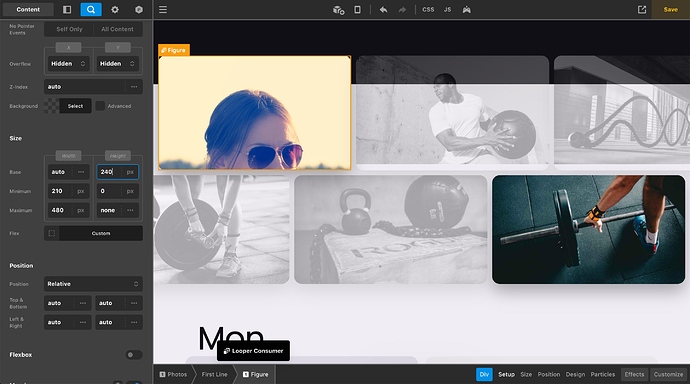Open the external preview icon
The width and height of the screenshot is (690, 384).
(x=642, y=9)
